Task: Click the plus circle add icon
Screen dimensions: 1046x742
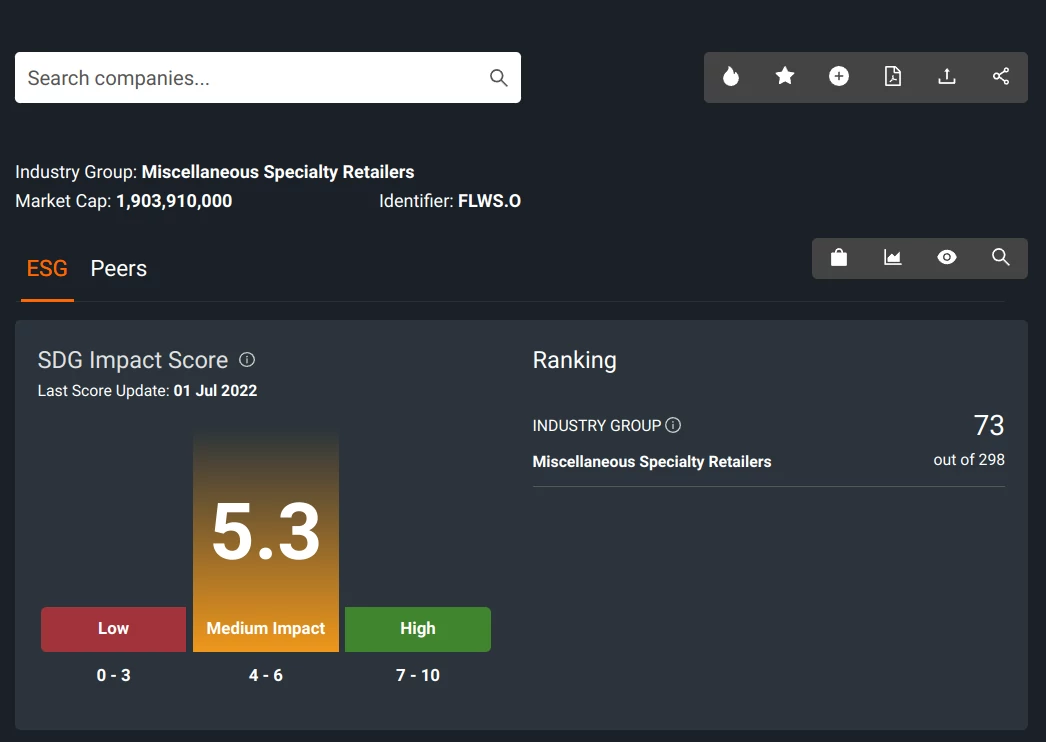Action: coord(839,77)
